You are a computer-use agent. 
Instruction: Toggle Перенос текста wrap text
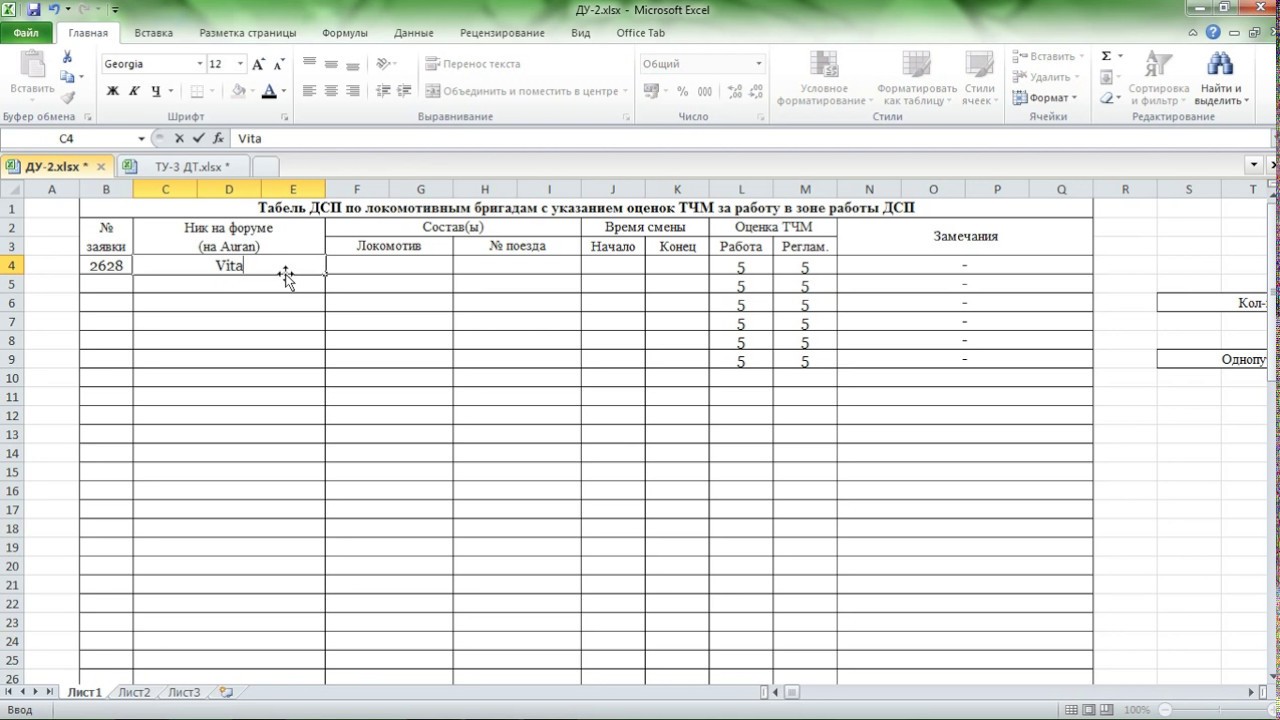click(x=474, y=64)
